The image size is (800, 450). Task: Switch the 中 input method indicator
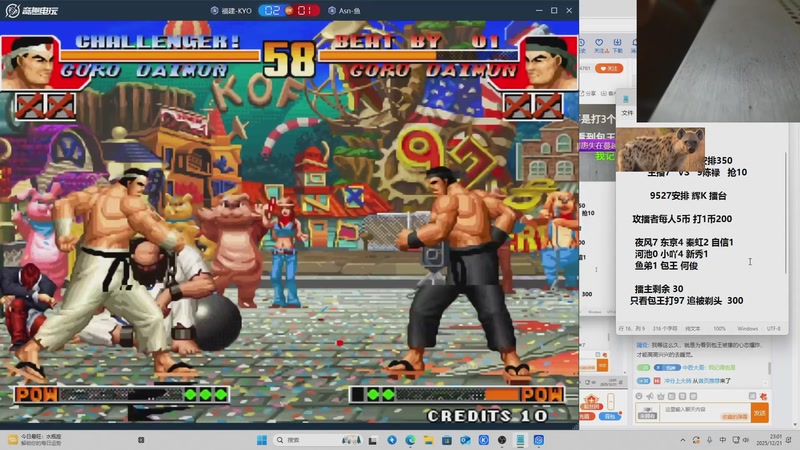[722, 440]
